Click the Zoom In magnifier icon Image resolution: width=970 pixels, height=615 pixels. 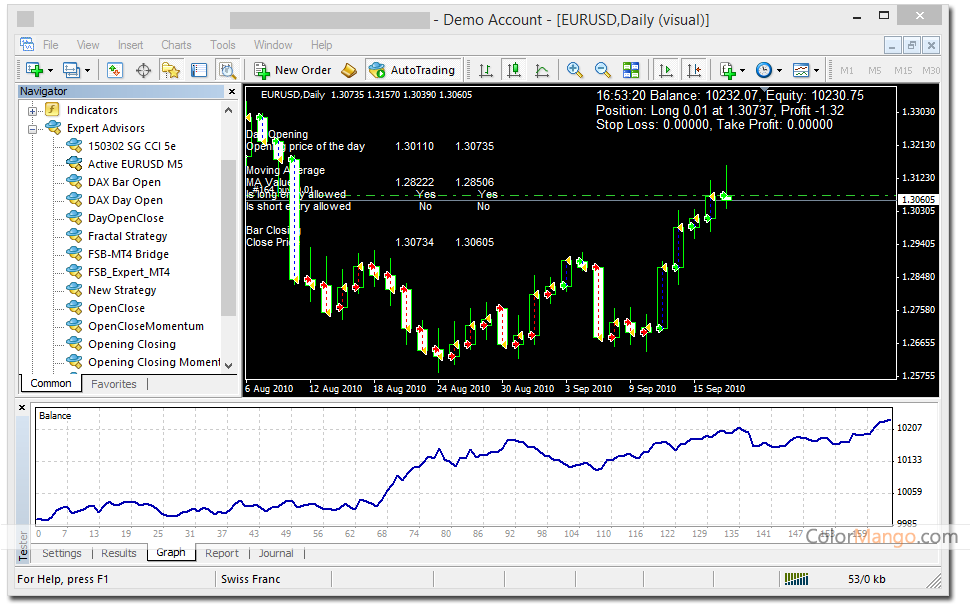click(x=575, y=70)
